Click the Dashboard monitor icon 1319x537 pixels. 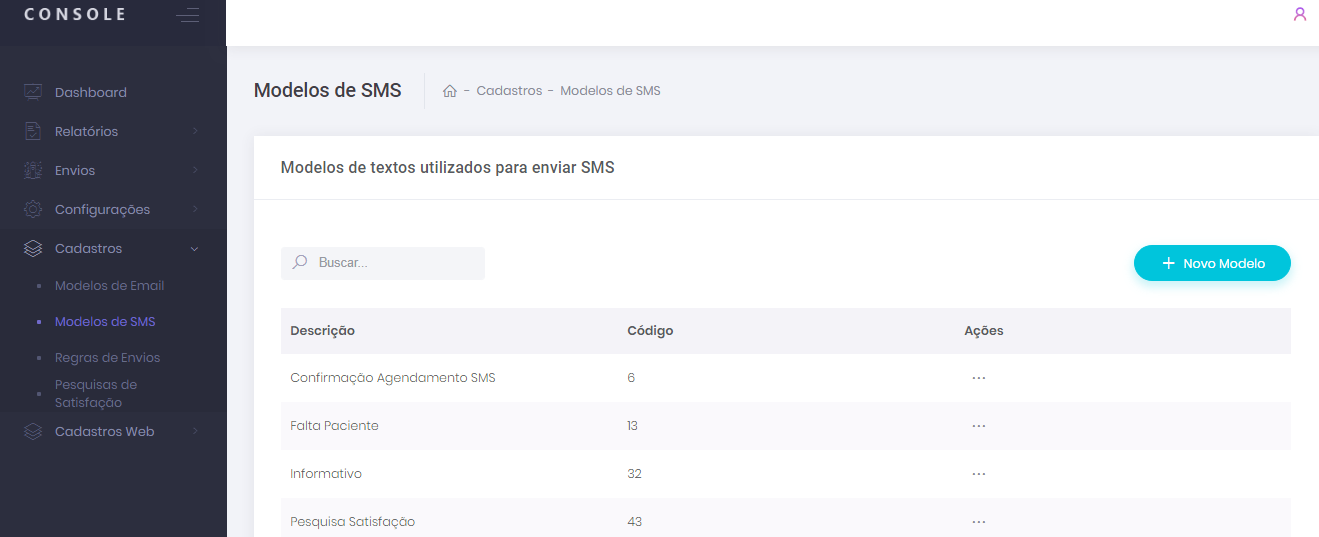(33, 92)
